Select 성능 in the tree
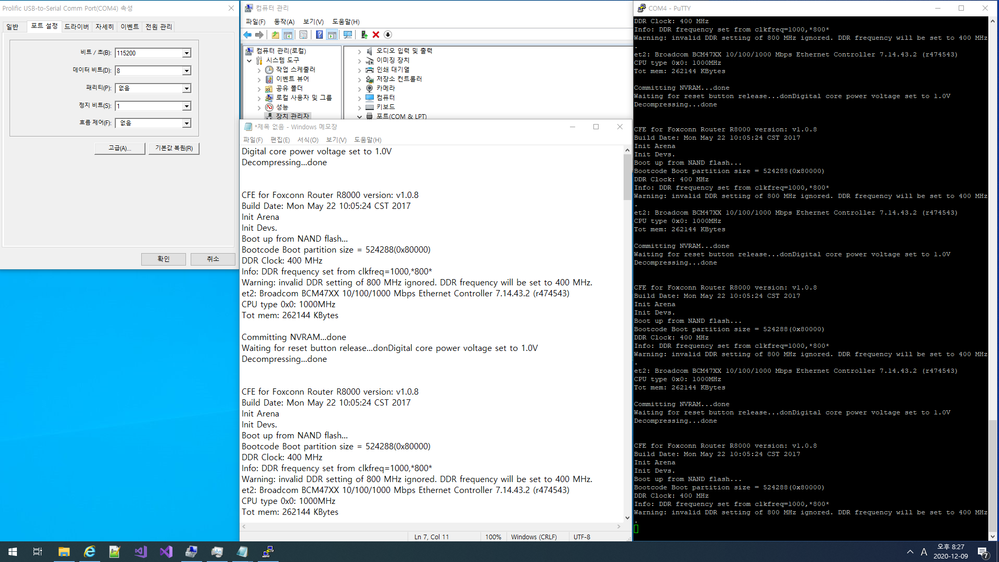This screenshot has width=999, height=562. (282, 107)
